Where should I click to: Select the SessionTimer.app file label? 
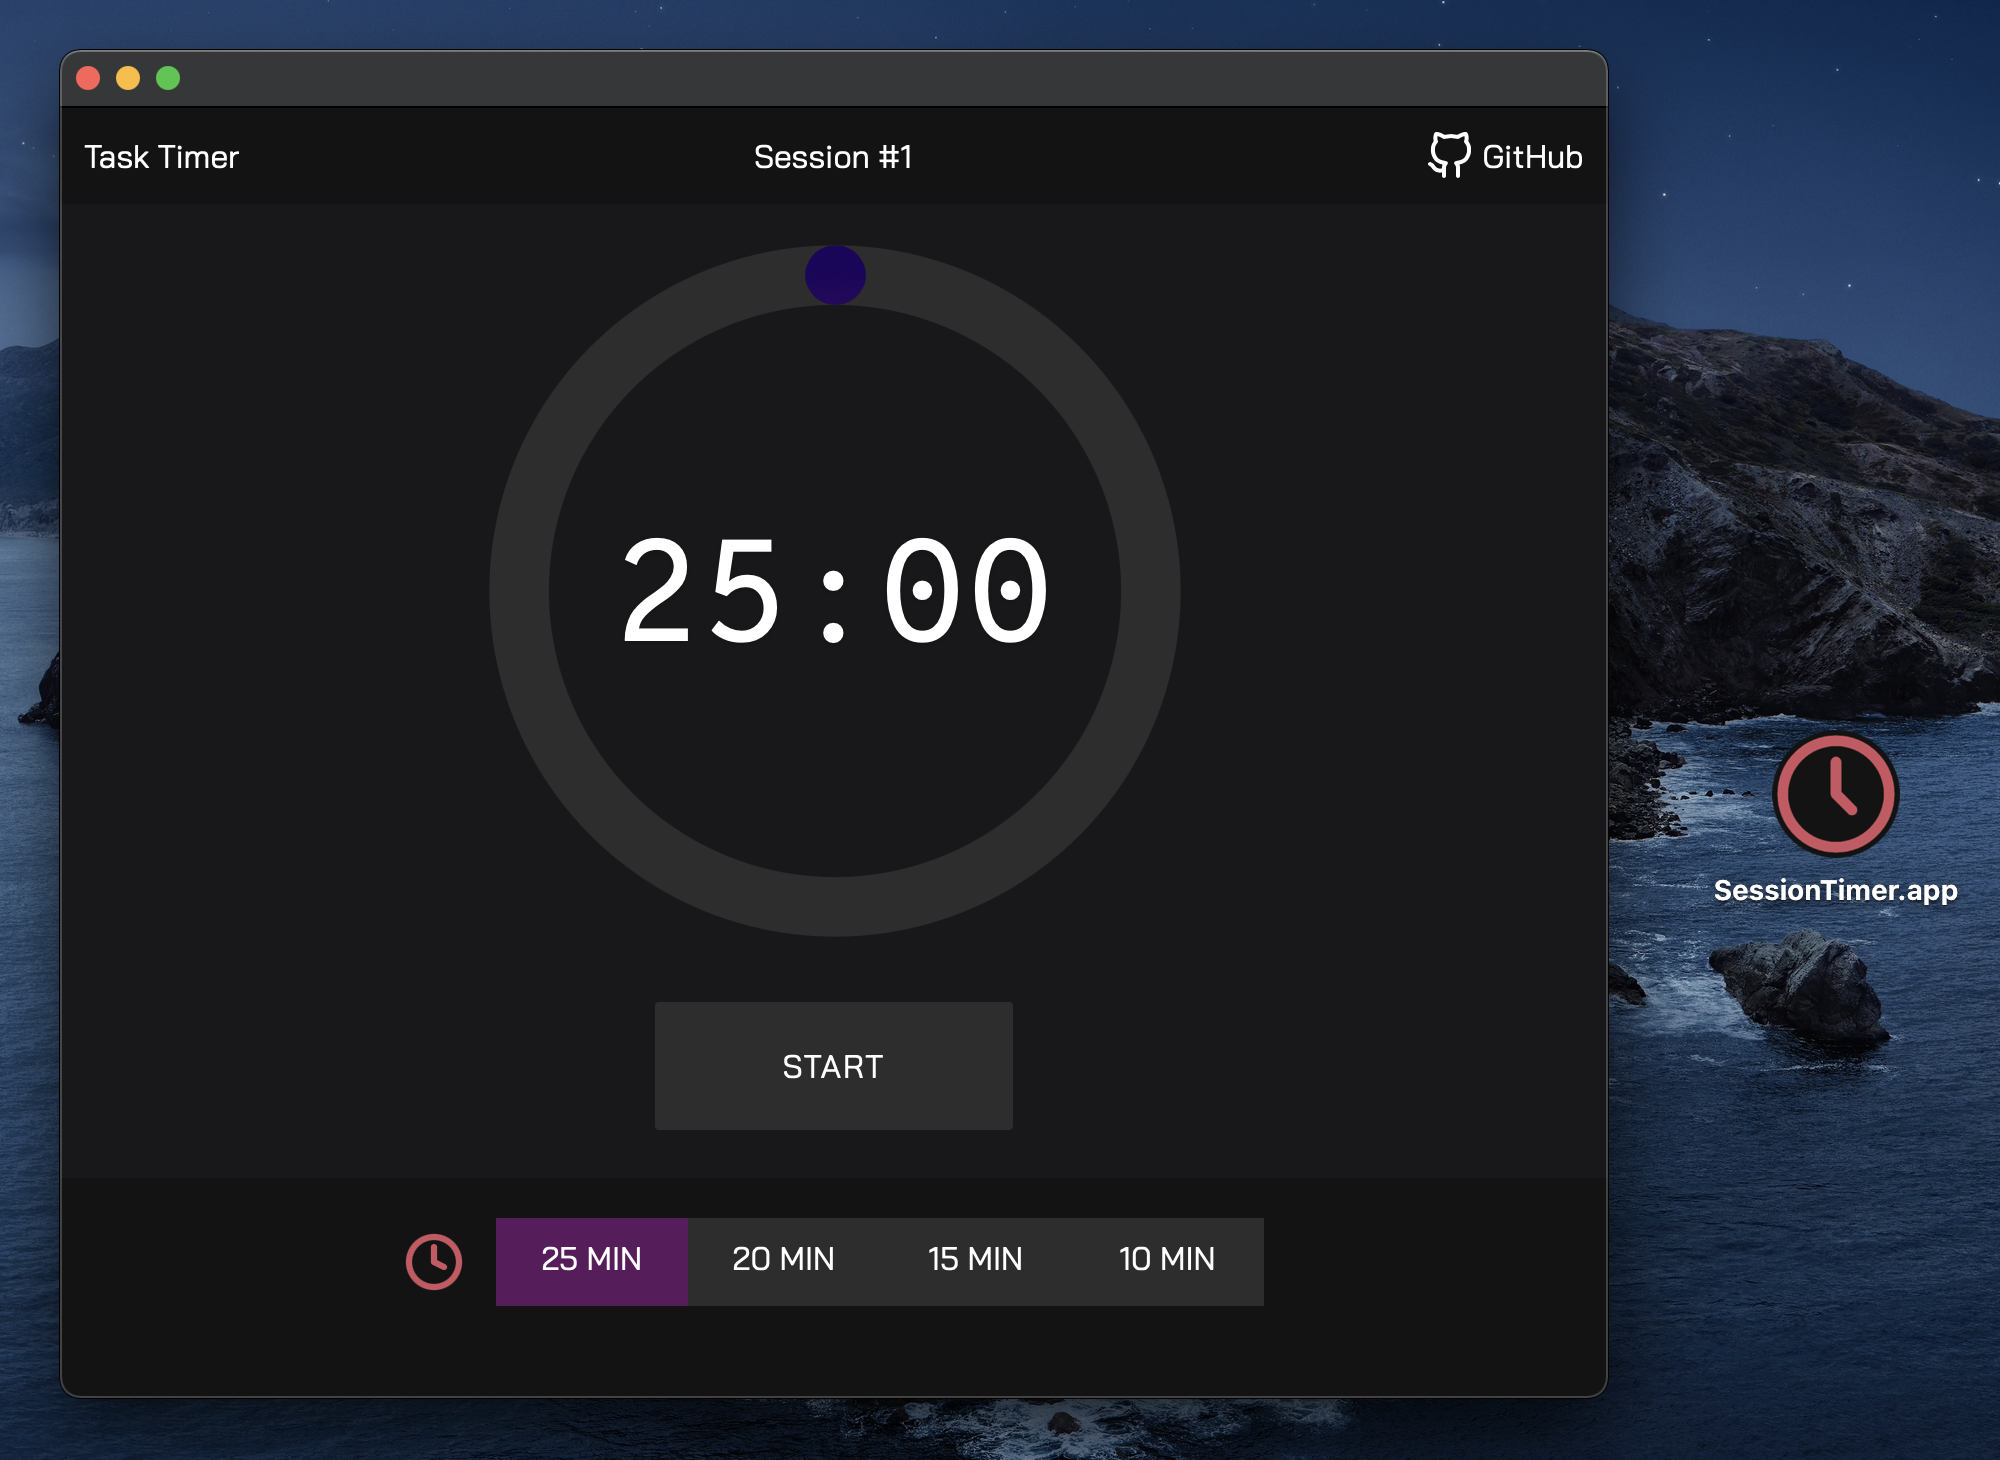(1835, 890)
